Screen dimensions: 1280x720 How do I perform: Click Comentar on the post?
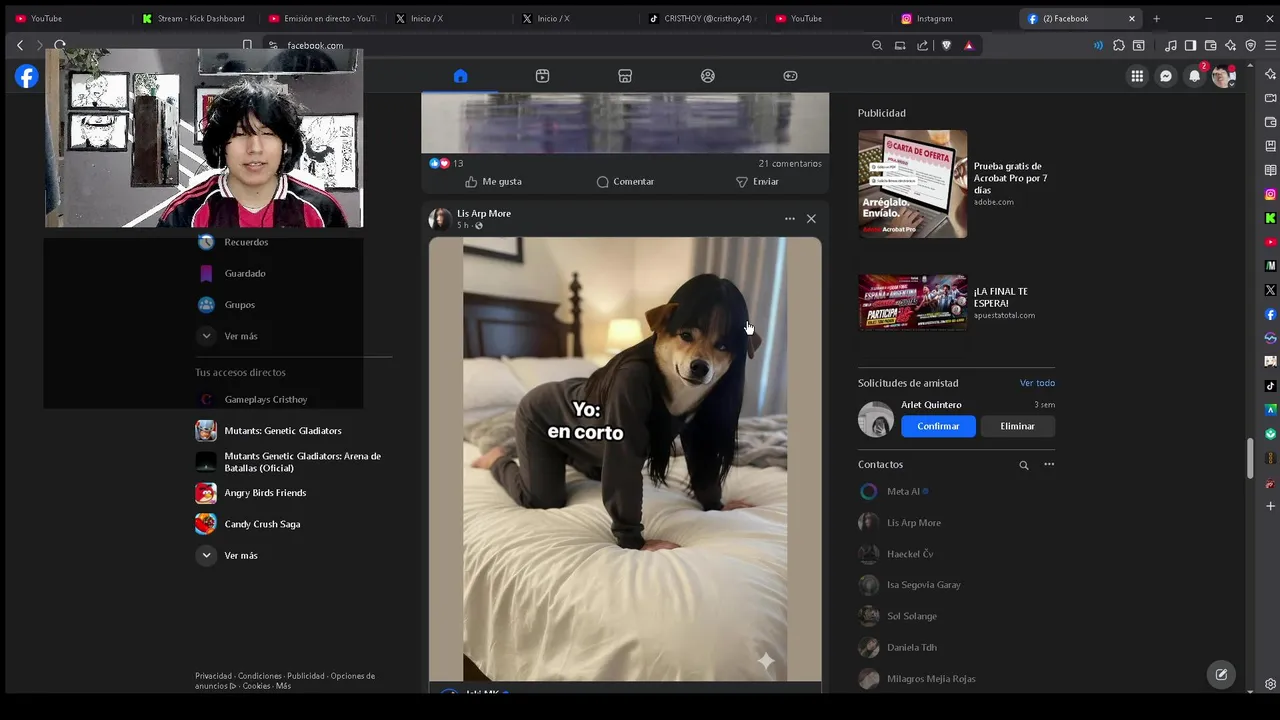tap(625, 182)
